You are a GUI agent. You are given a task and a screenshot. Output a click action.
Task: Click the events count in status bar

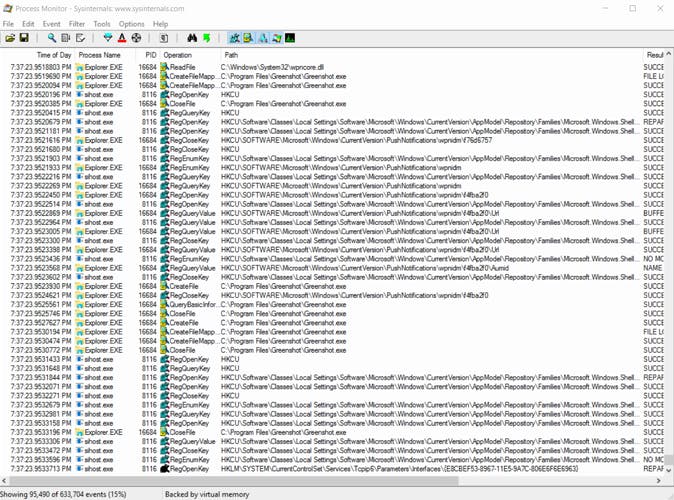tap(63, 494)
